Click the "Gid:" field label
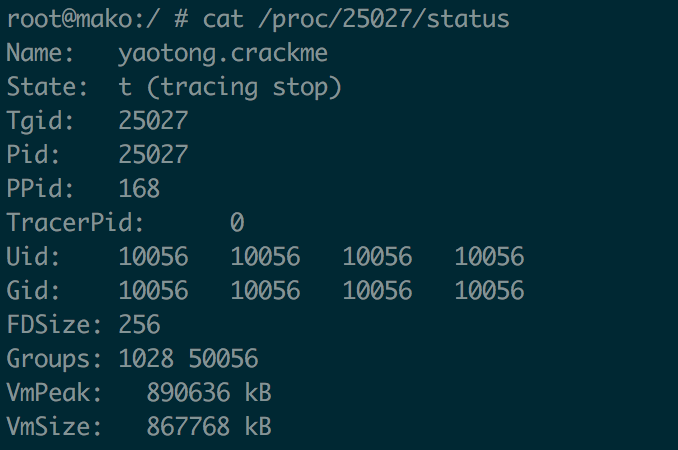This screenshot has width=678, height=450. point(33,291)
